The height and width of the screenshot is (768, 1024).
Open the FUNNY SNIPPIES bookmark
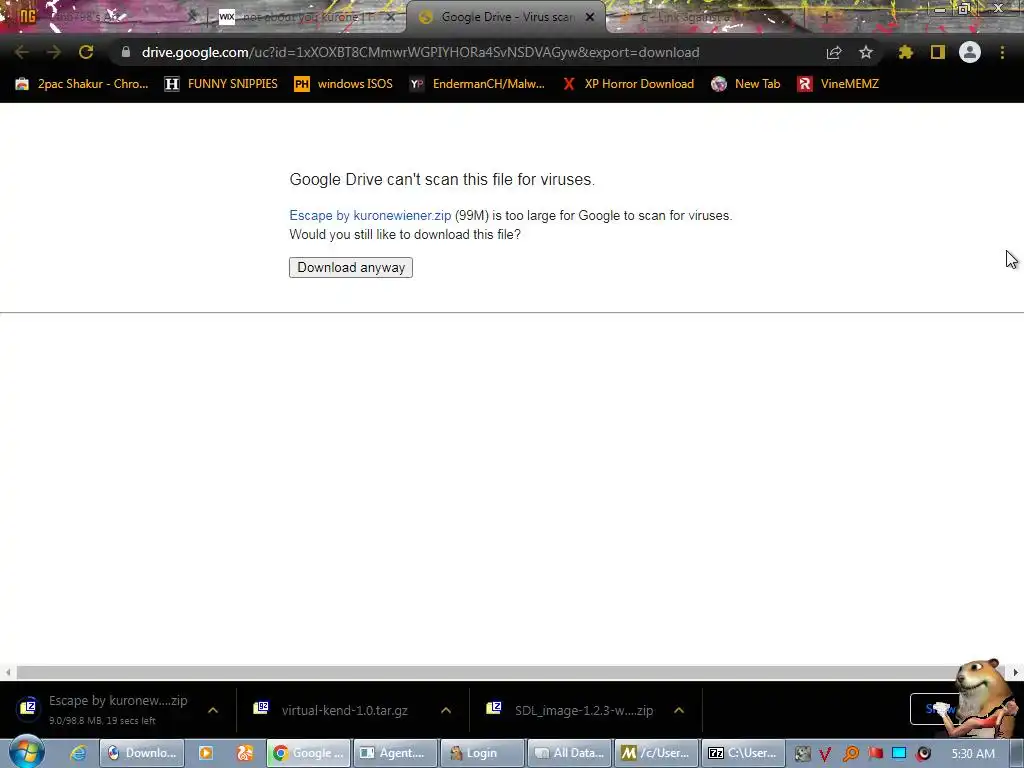tap(221, 84)
